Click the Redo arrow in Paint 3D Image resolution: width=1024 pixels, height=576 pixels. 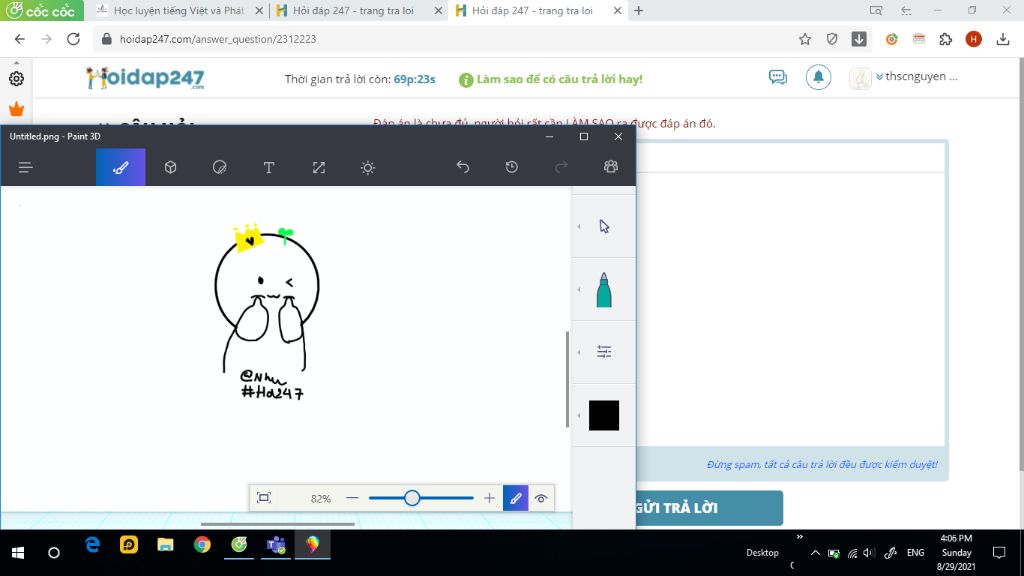point(561,167)
